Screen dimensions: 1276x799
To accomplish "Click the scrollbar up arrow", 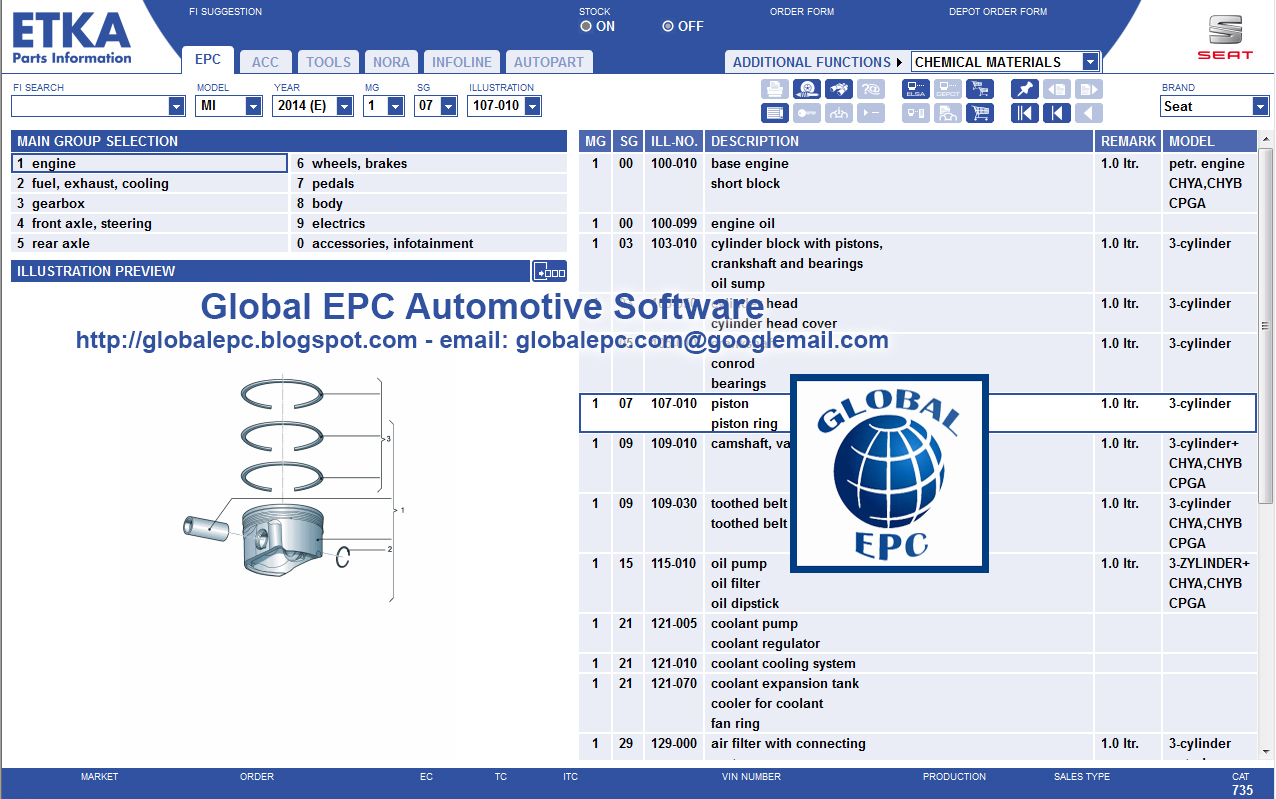I will (1266, 140).
